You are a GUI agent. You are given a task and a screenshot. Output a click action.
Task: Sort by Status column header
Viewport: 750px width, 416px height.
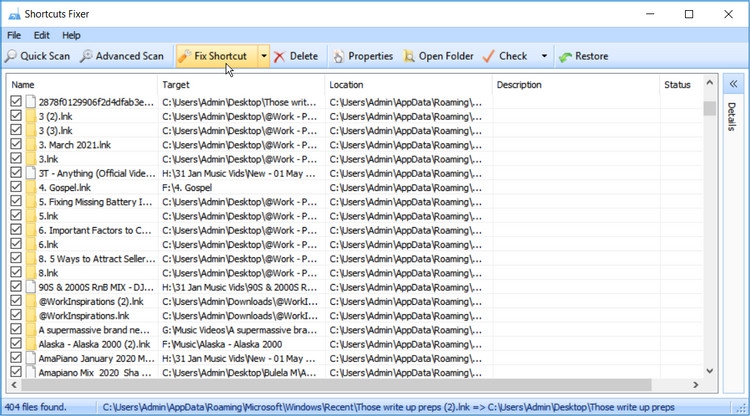point(681,85)
